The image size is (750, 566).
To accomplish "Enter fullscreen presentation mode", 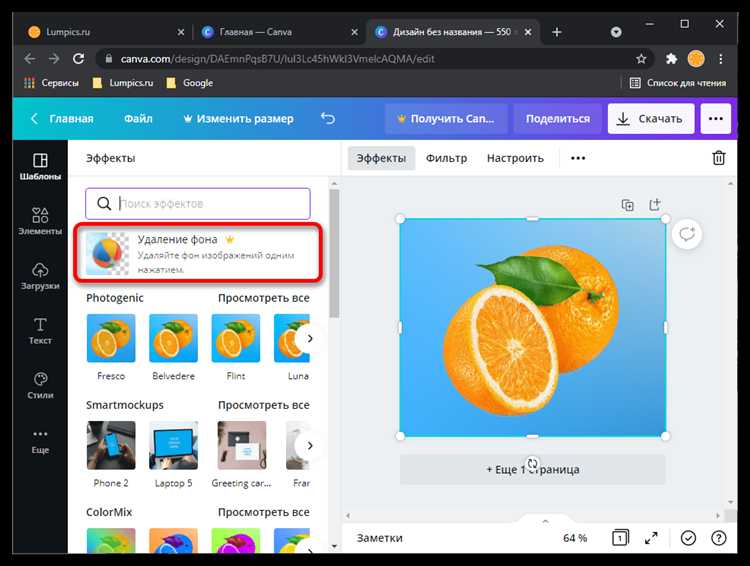I will tap(651, 538).
